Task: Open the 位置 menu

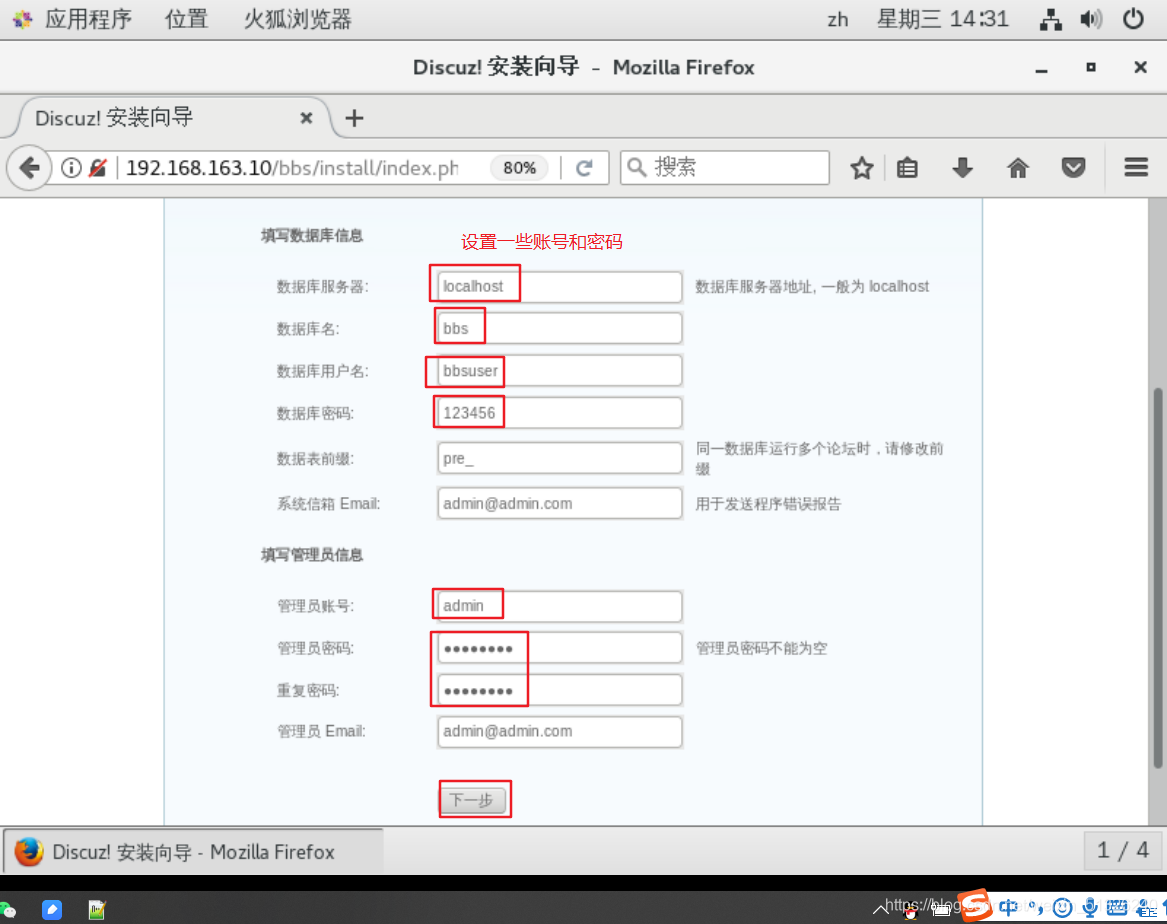Action: (x=186, y=19)
